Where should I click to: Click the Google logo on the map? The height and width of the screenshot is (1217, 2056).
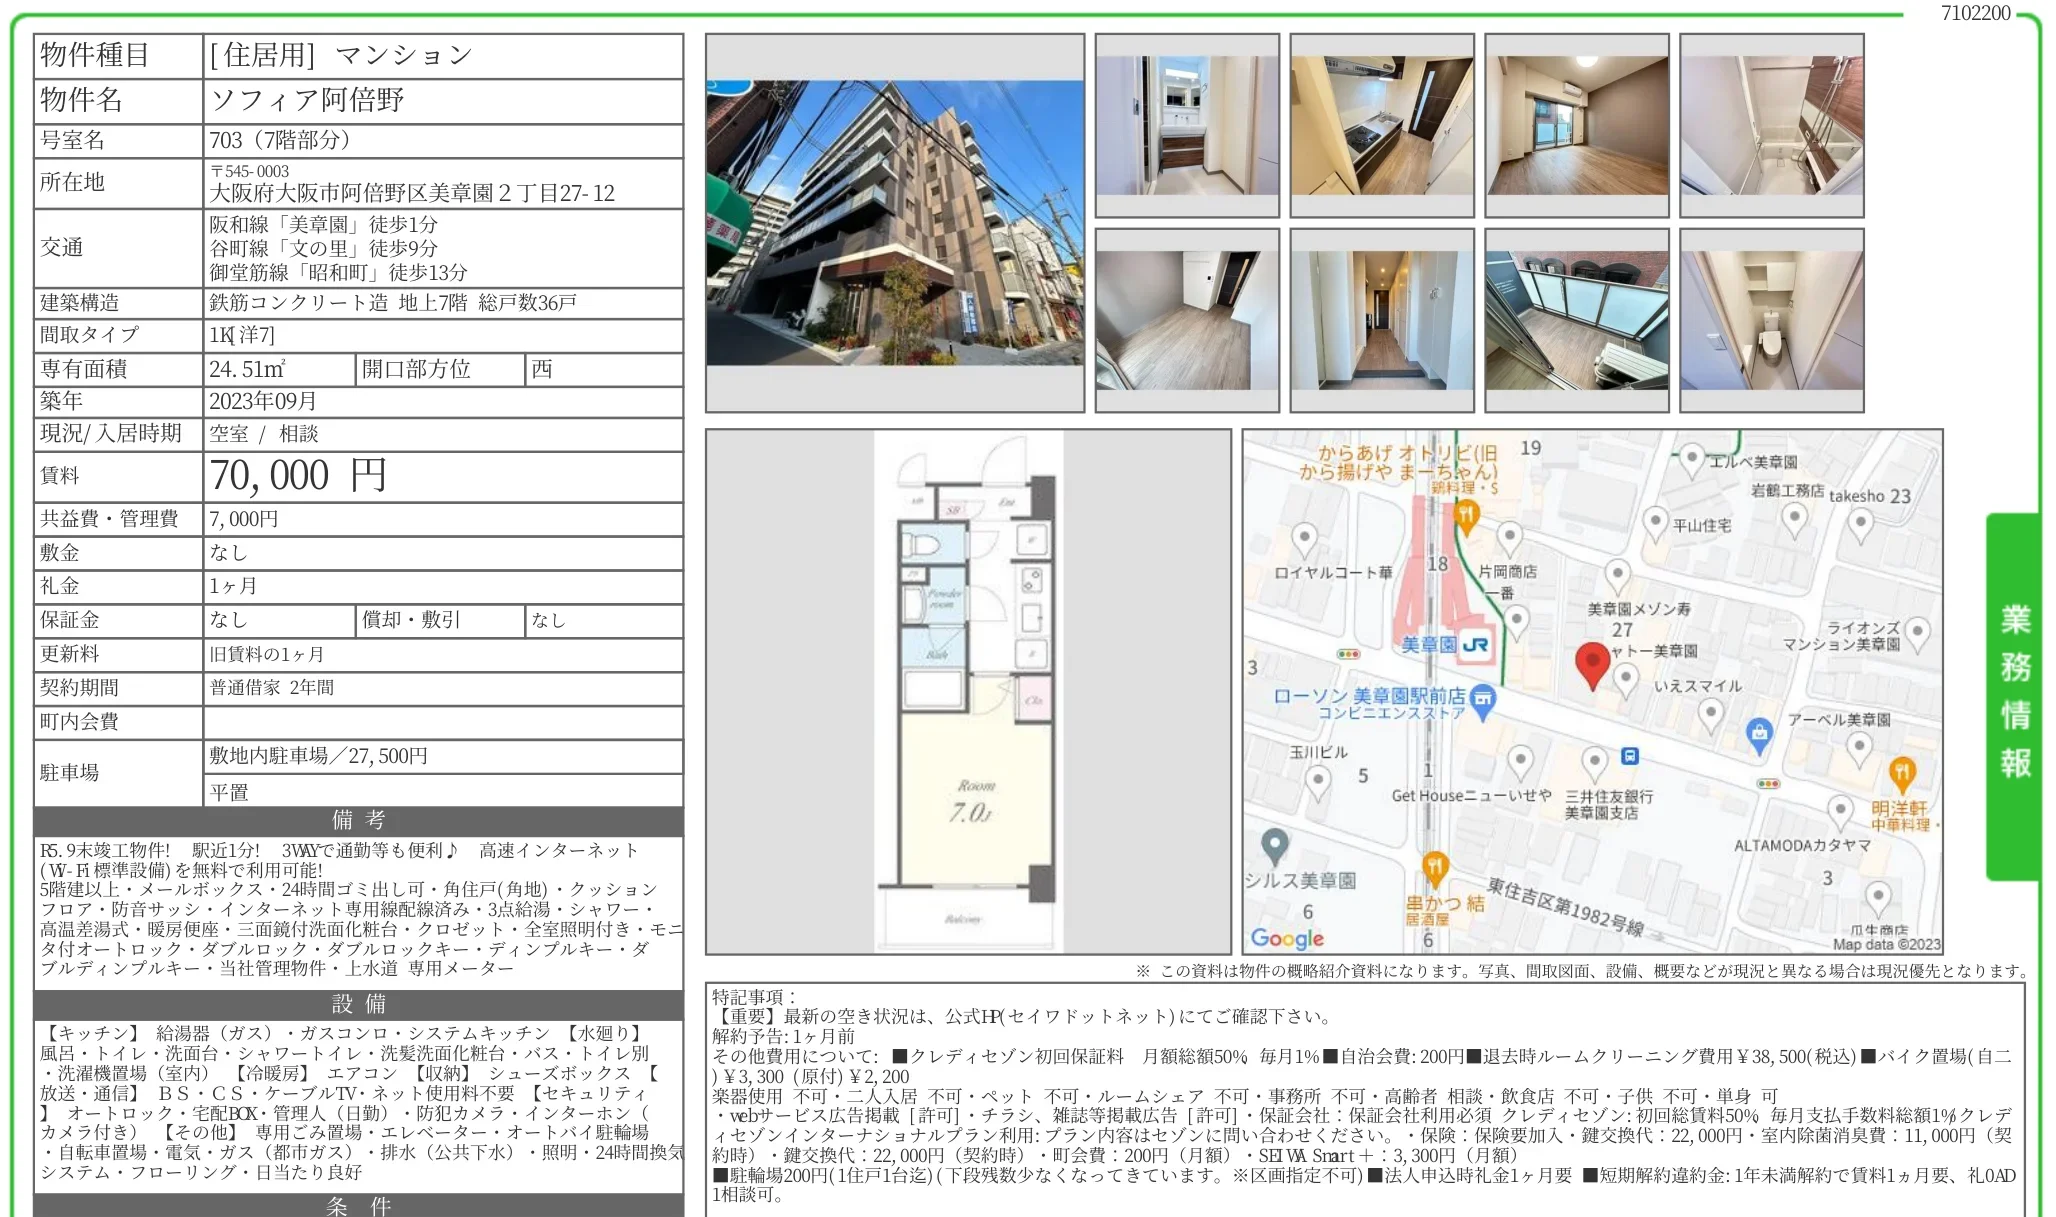click(1287, 938)
